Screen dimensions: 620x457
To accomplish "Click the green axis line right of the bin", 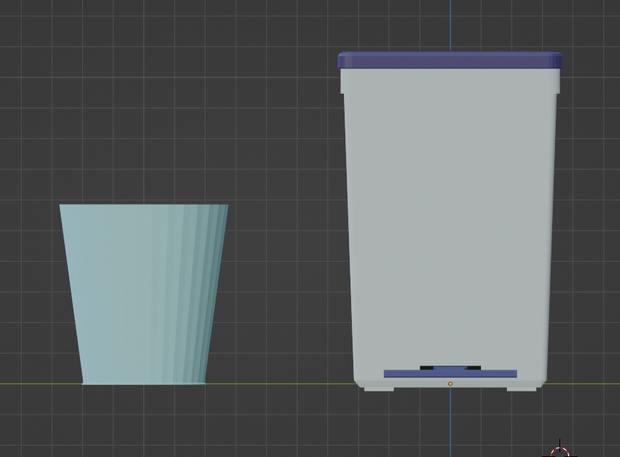I will pyautogui.click(x=583, y=383).
